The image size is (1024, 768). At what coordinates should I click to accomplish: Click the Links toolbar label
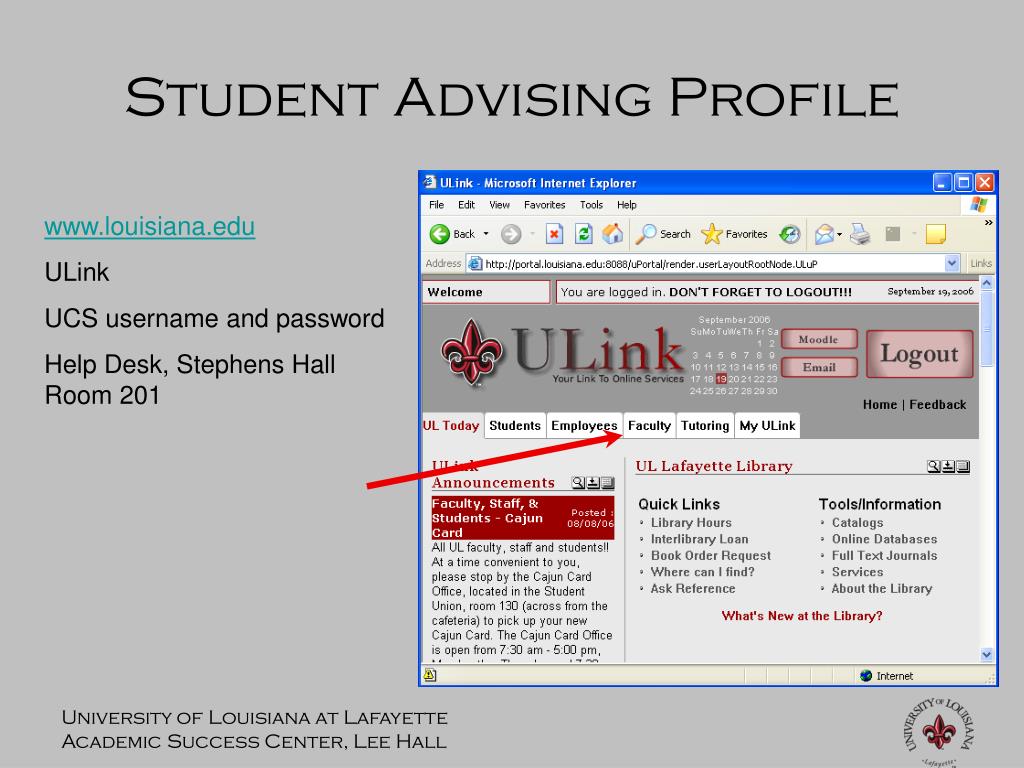point(981,263)
